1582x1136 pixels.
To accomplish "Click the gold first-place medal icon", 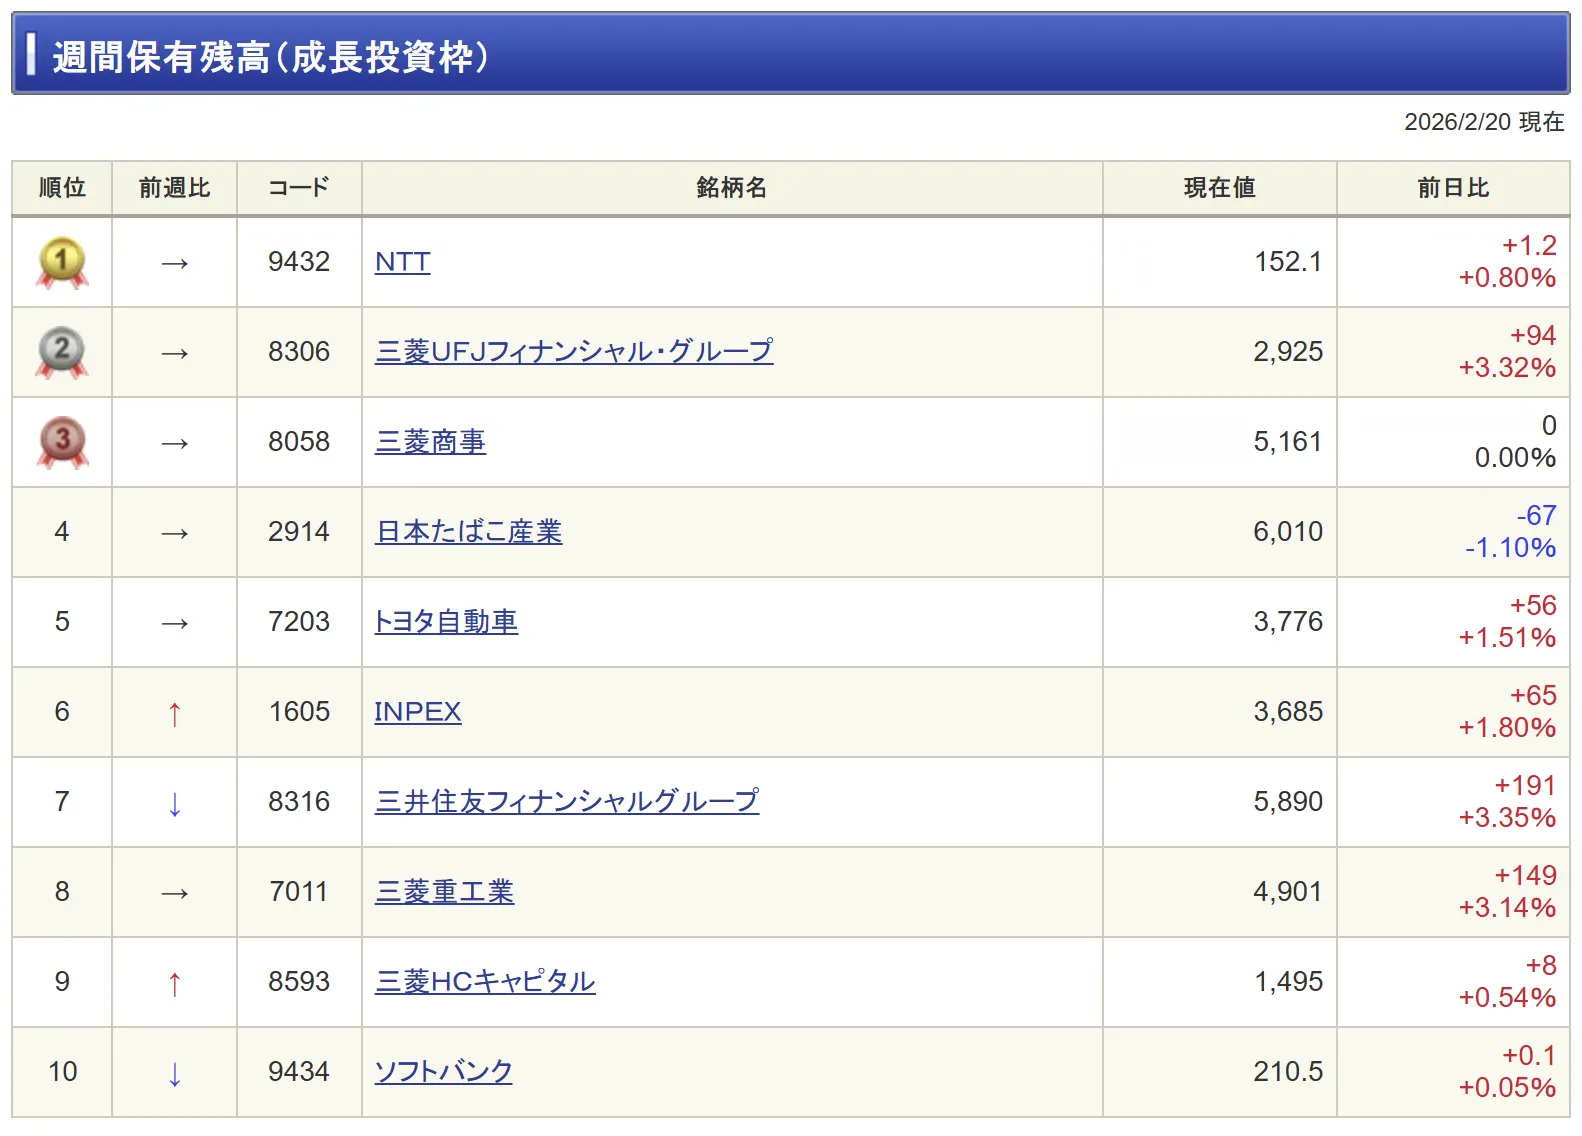I will click(x=62, y=262).
